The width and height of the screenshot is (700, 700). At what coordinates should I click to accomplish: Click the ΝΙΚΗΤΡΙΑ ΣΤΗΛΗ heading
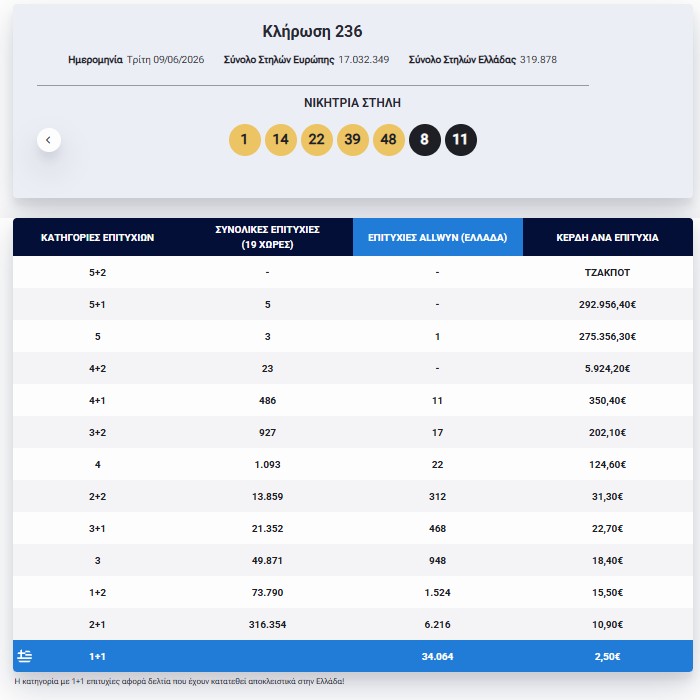click(352, 103)
